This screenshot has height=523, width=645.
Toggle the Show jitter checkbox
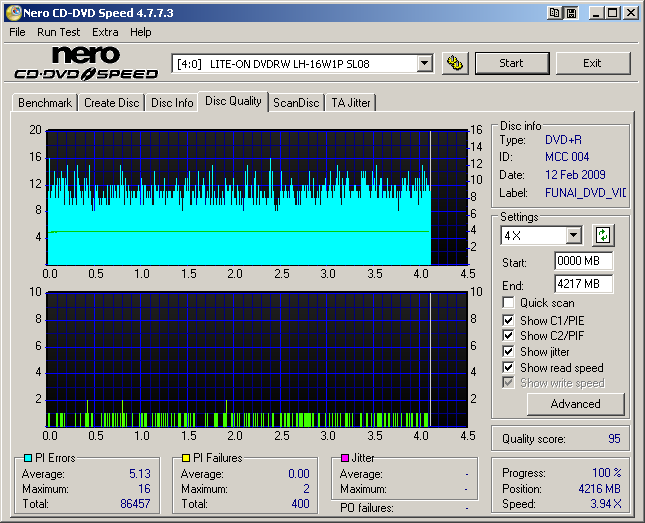[508, 352]
